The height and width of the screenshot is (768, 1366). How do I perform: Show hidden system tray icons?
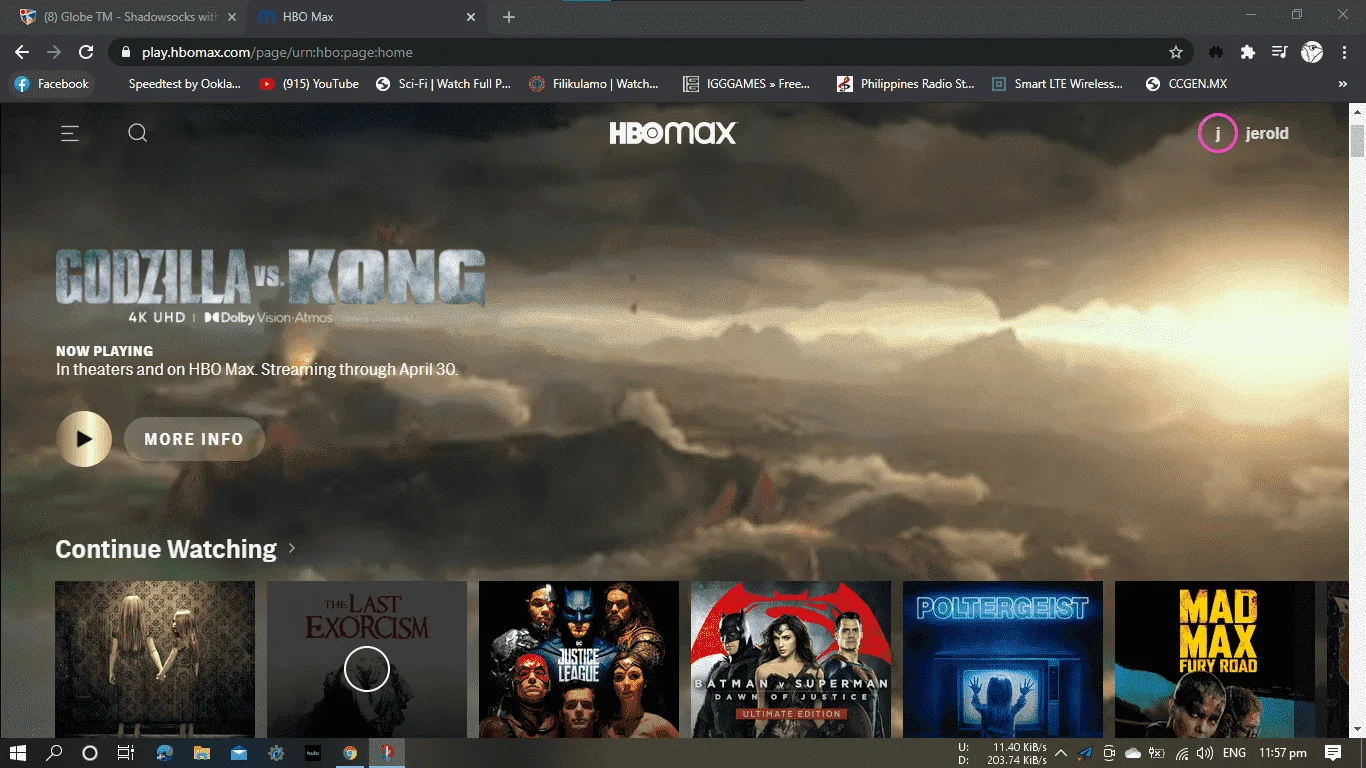(1061, 753)
